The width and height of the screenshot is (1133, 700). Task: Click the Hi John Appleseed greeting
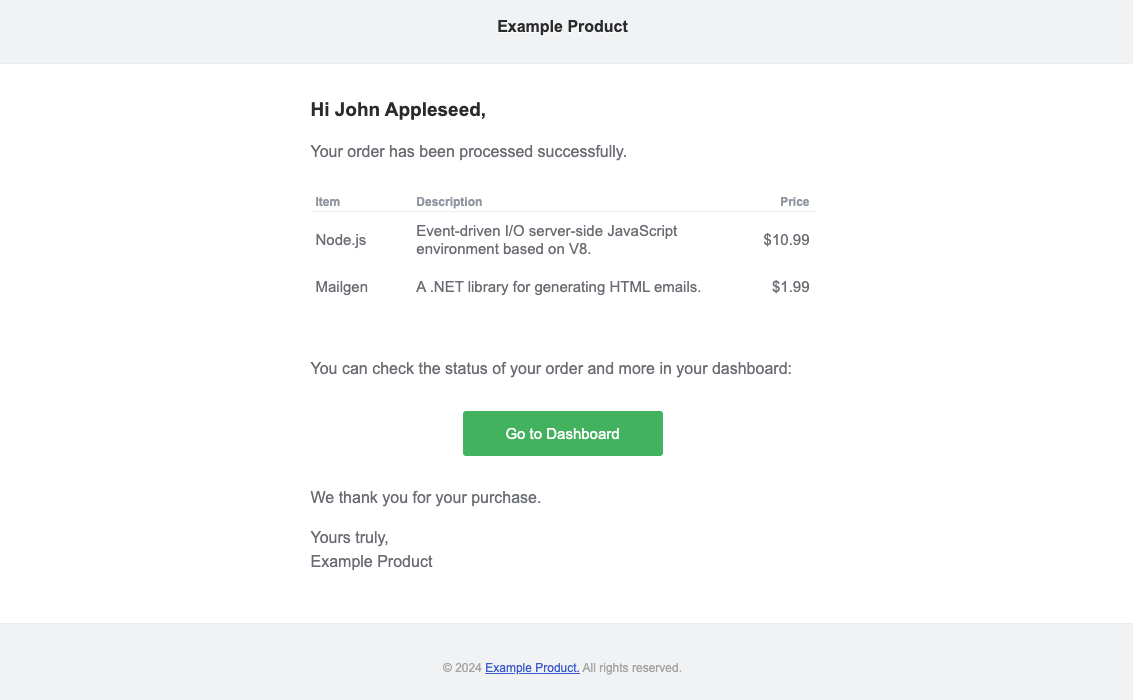[398, 110]
